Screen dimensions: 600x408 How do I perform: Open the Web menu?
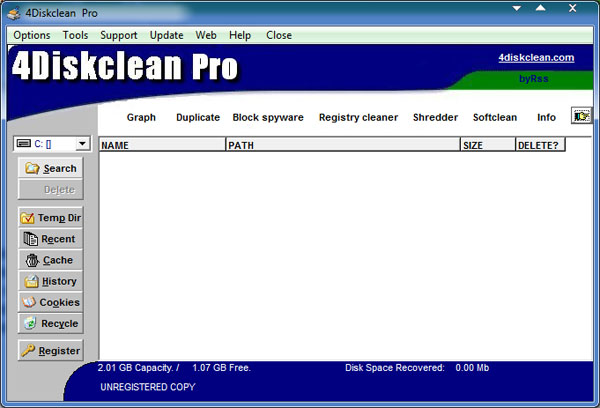(206, 35)
